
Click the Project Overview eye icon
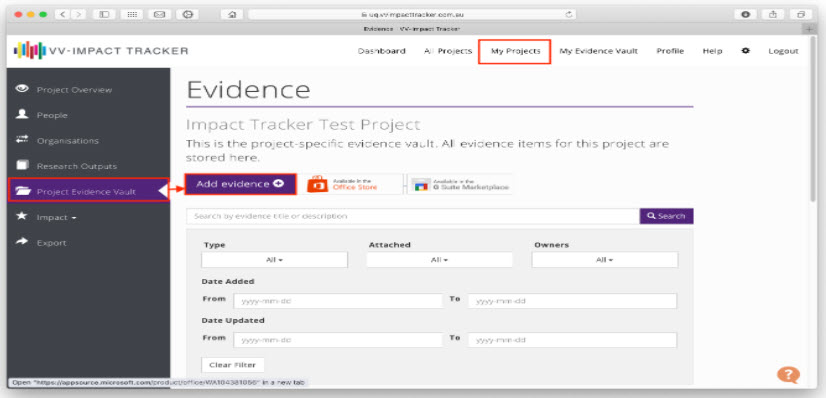click(22, 89)
